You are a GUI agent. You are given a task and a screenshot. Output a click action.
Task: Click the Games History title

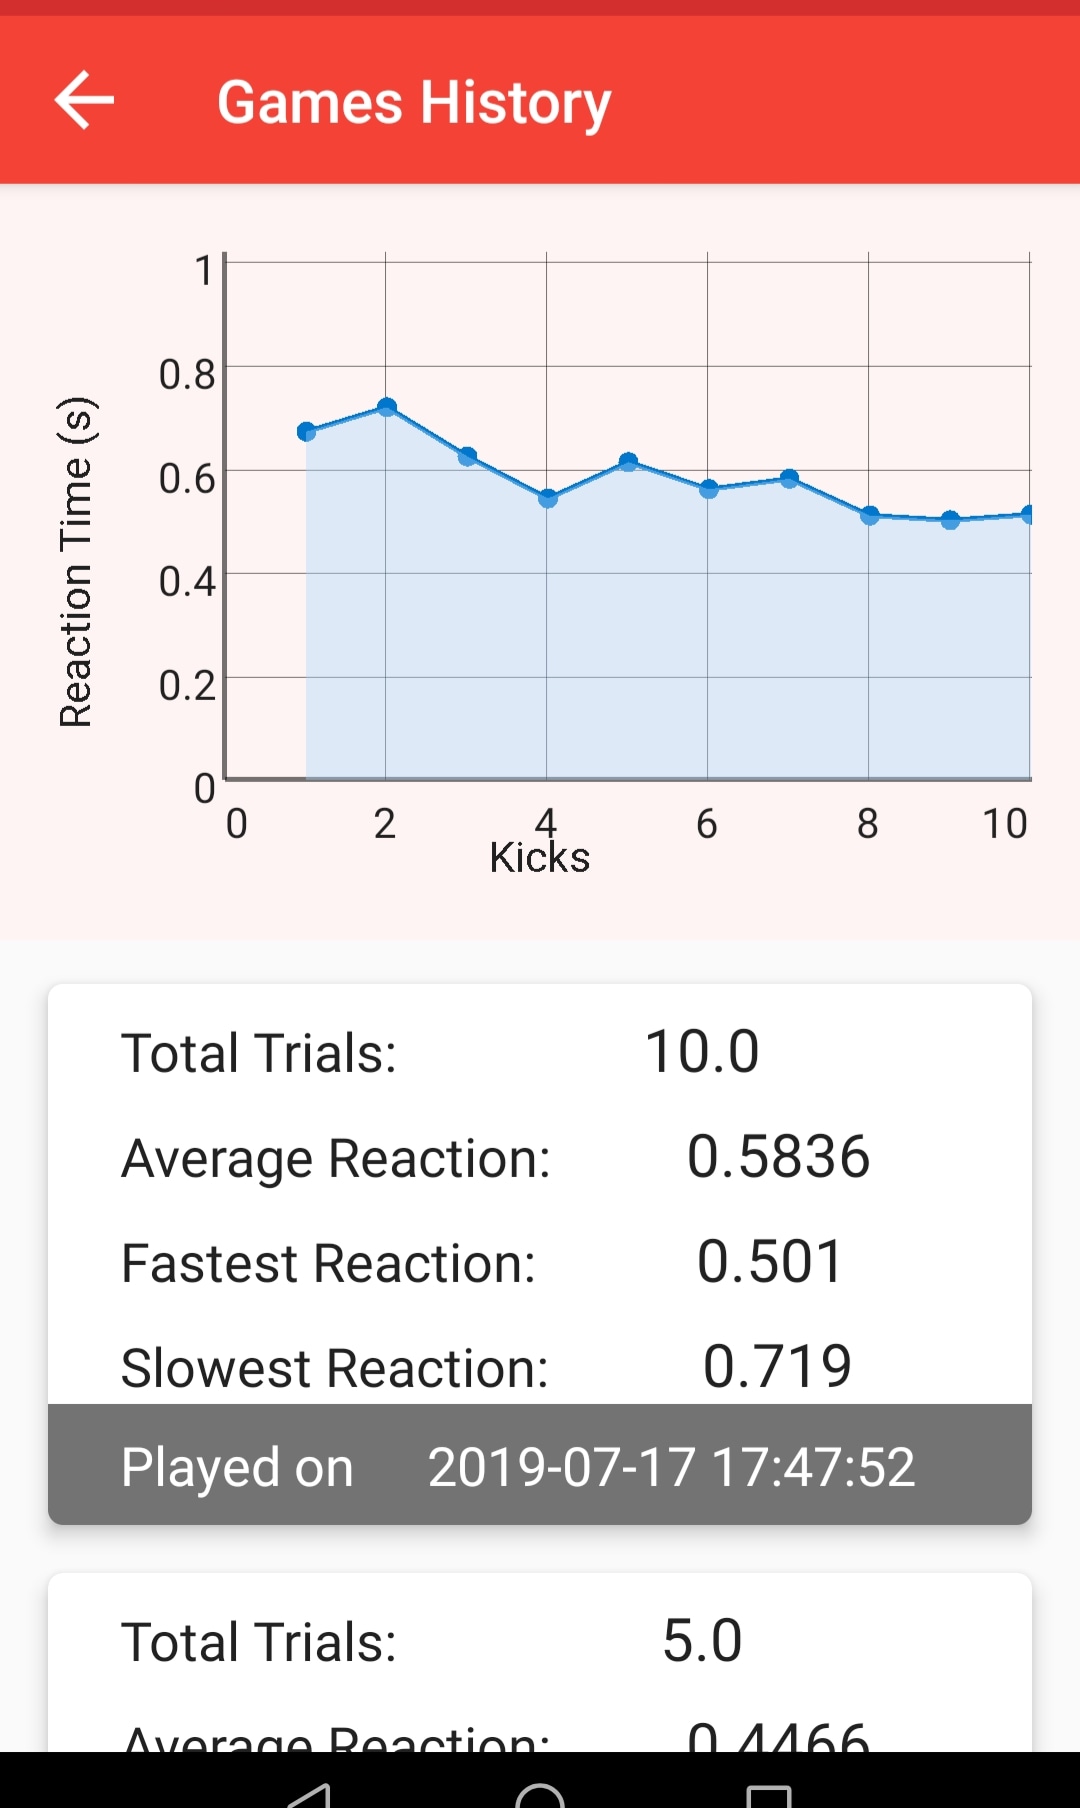[414, 102]
